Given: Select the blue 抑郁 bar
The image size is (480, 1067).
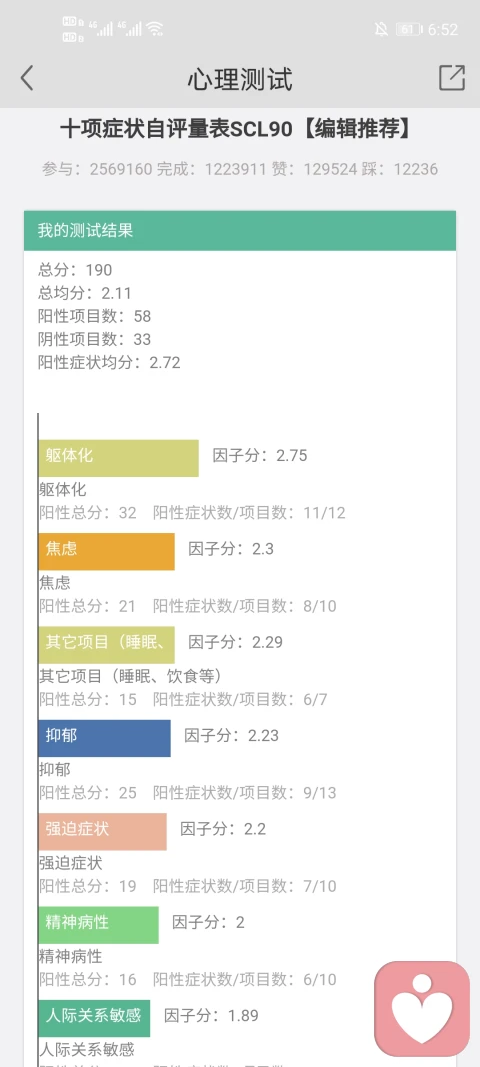Looking at the screenshot, I should tap(104, 738).
